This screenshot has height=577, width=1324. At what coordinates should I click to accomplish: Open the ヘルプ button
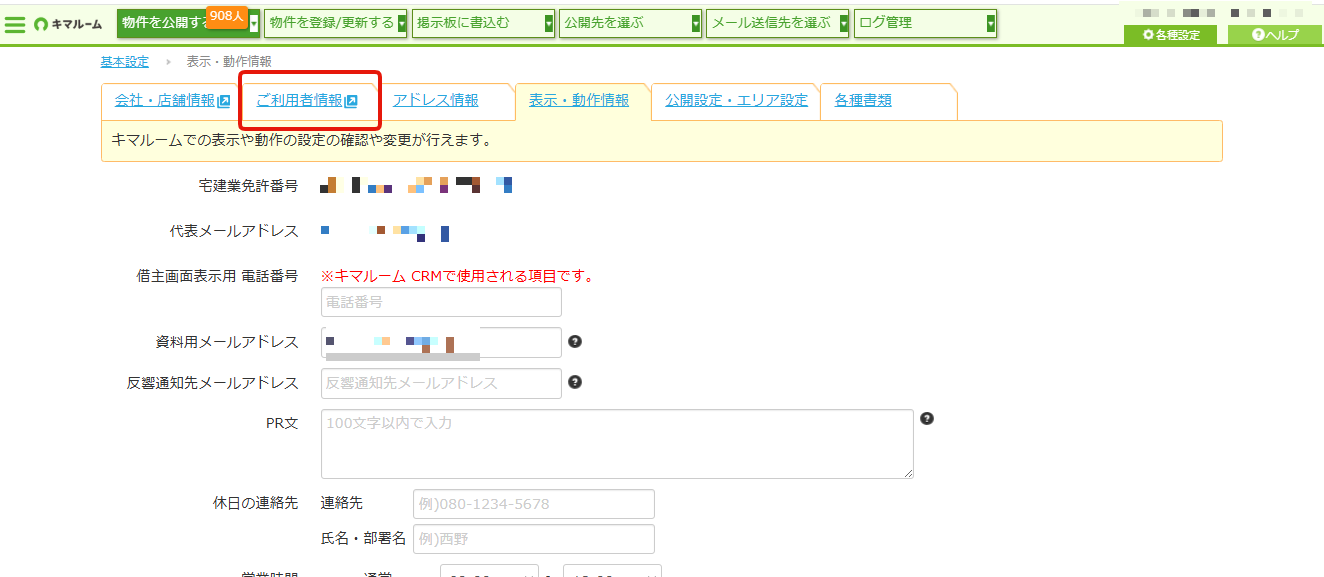[x=1275, y=34]
